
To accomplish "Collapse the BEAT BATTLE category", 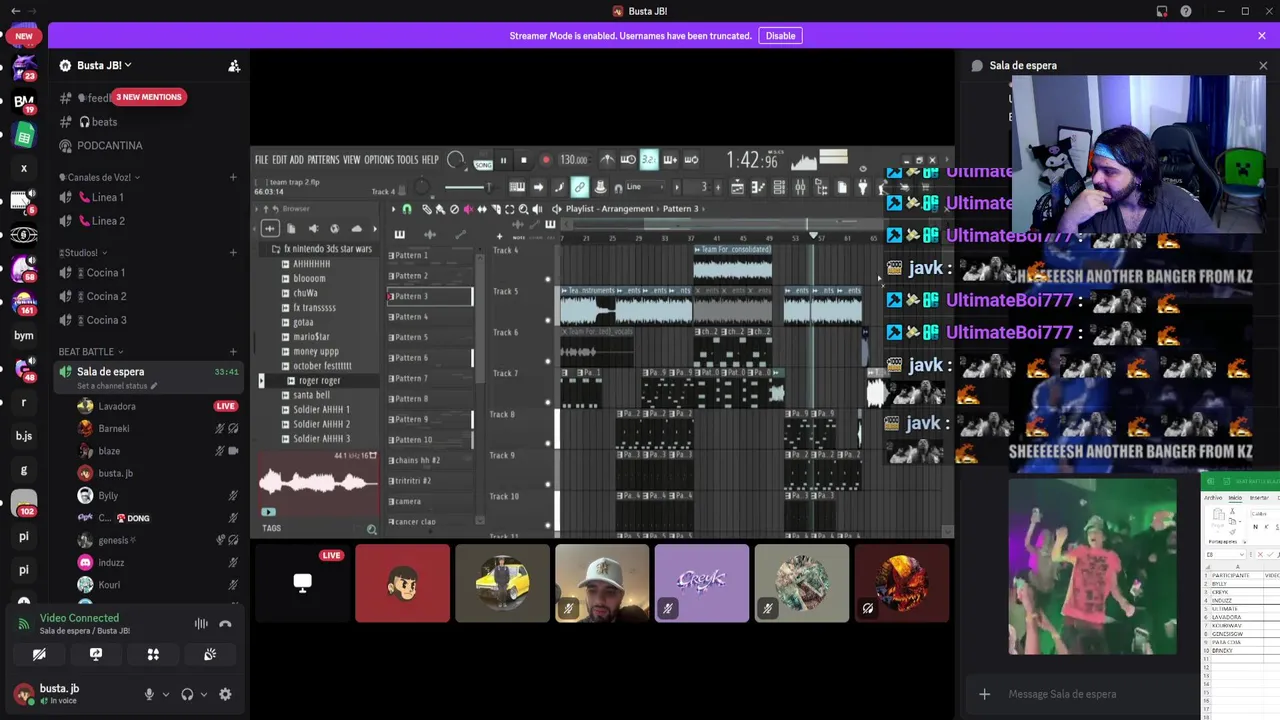I will [x=91, y=352].
